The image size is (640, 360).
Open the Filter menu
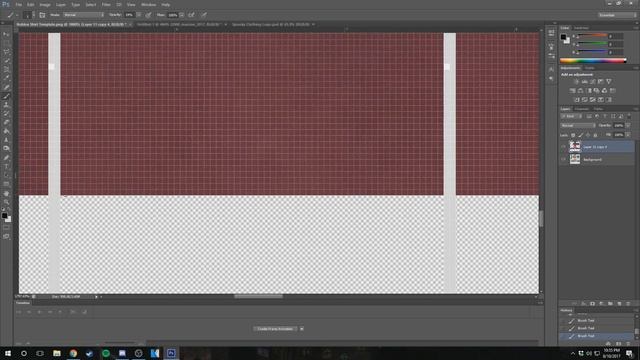[x=106, y=4]
